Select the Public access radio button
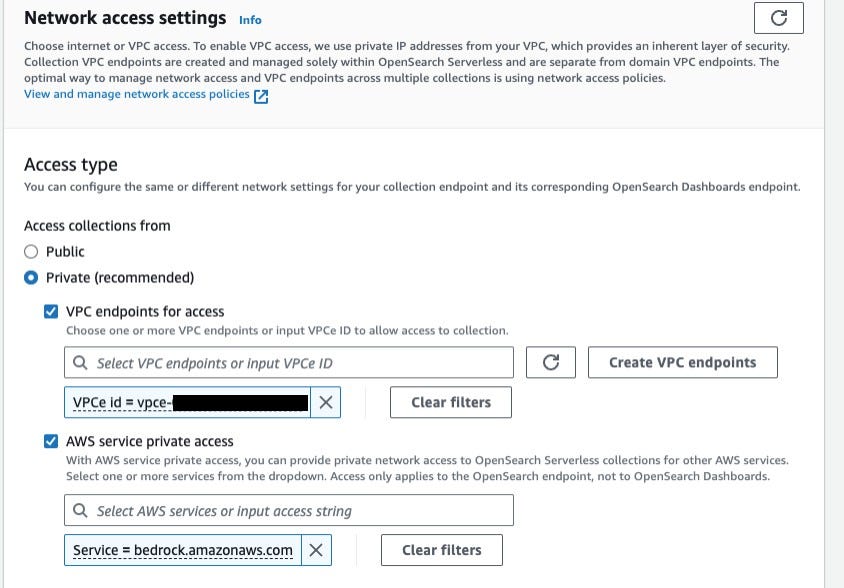This screenshot has width=844, height=588. point(31,252)
